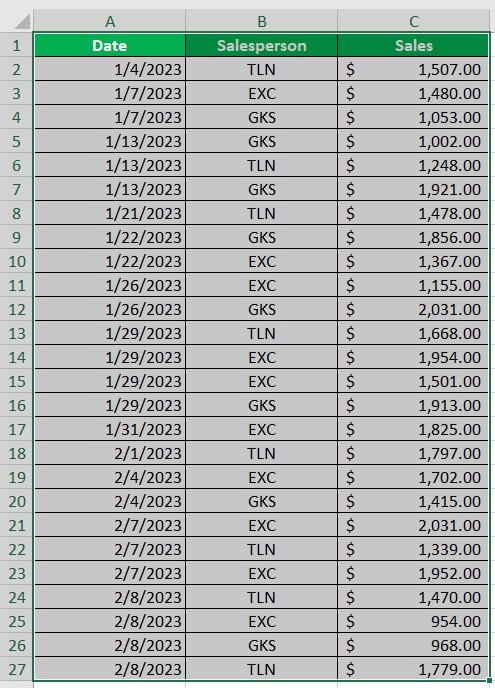
Task: Click the date cell 1/31/2023
Action: (x=110, y=429)
